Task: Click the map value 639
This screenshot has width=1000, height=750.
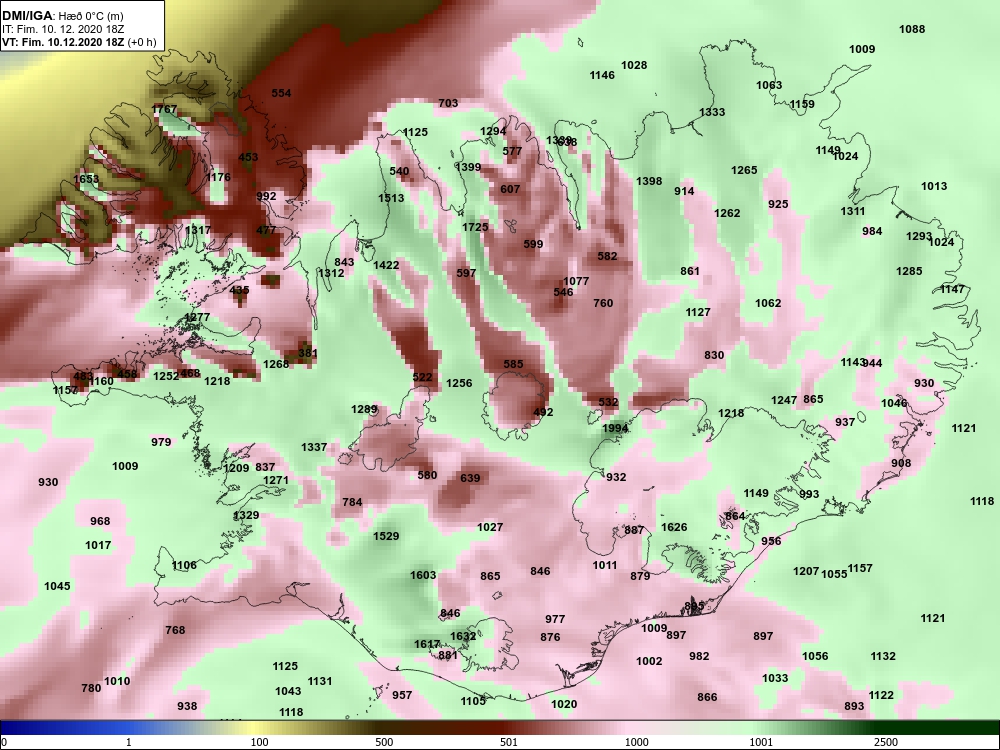Action: (470, 478)
